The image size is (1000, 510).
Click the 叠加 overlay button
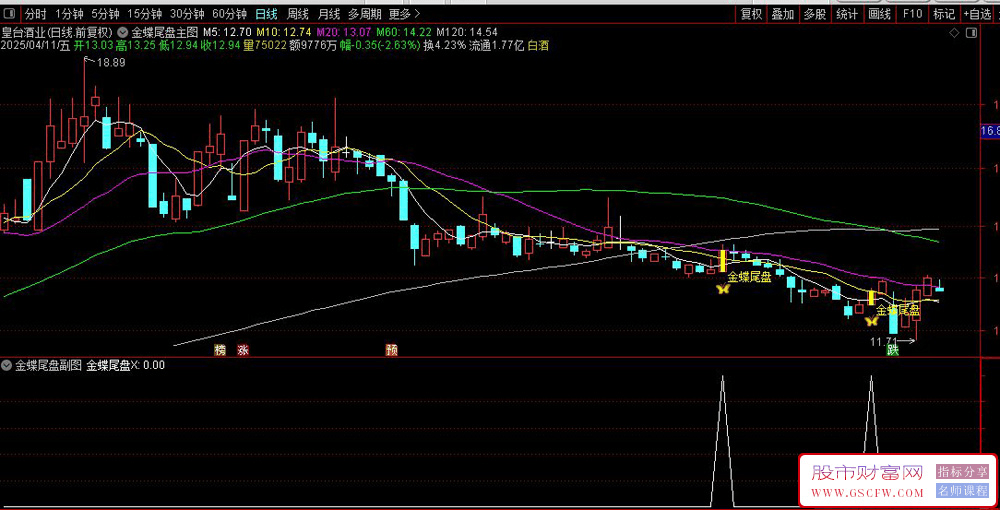coord(783,13)
